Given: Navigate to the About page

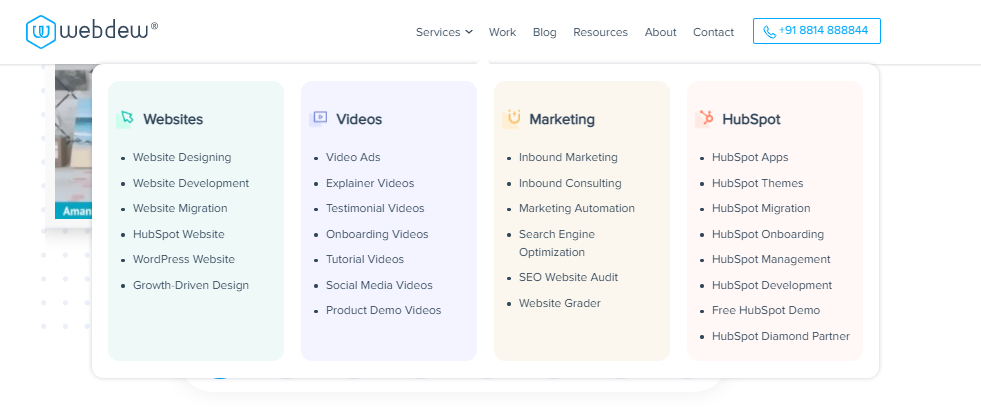Looking at the screenshot, I should (660, 32).
